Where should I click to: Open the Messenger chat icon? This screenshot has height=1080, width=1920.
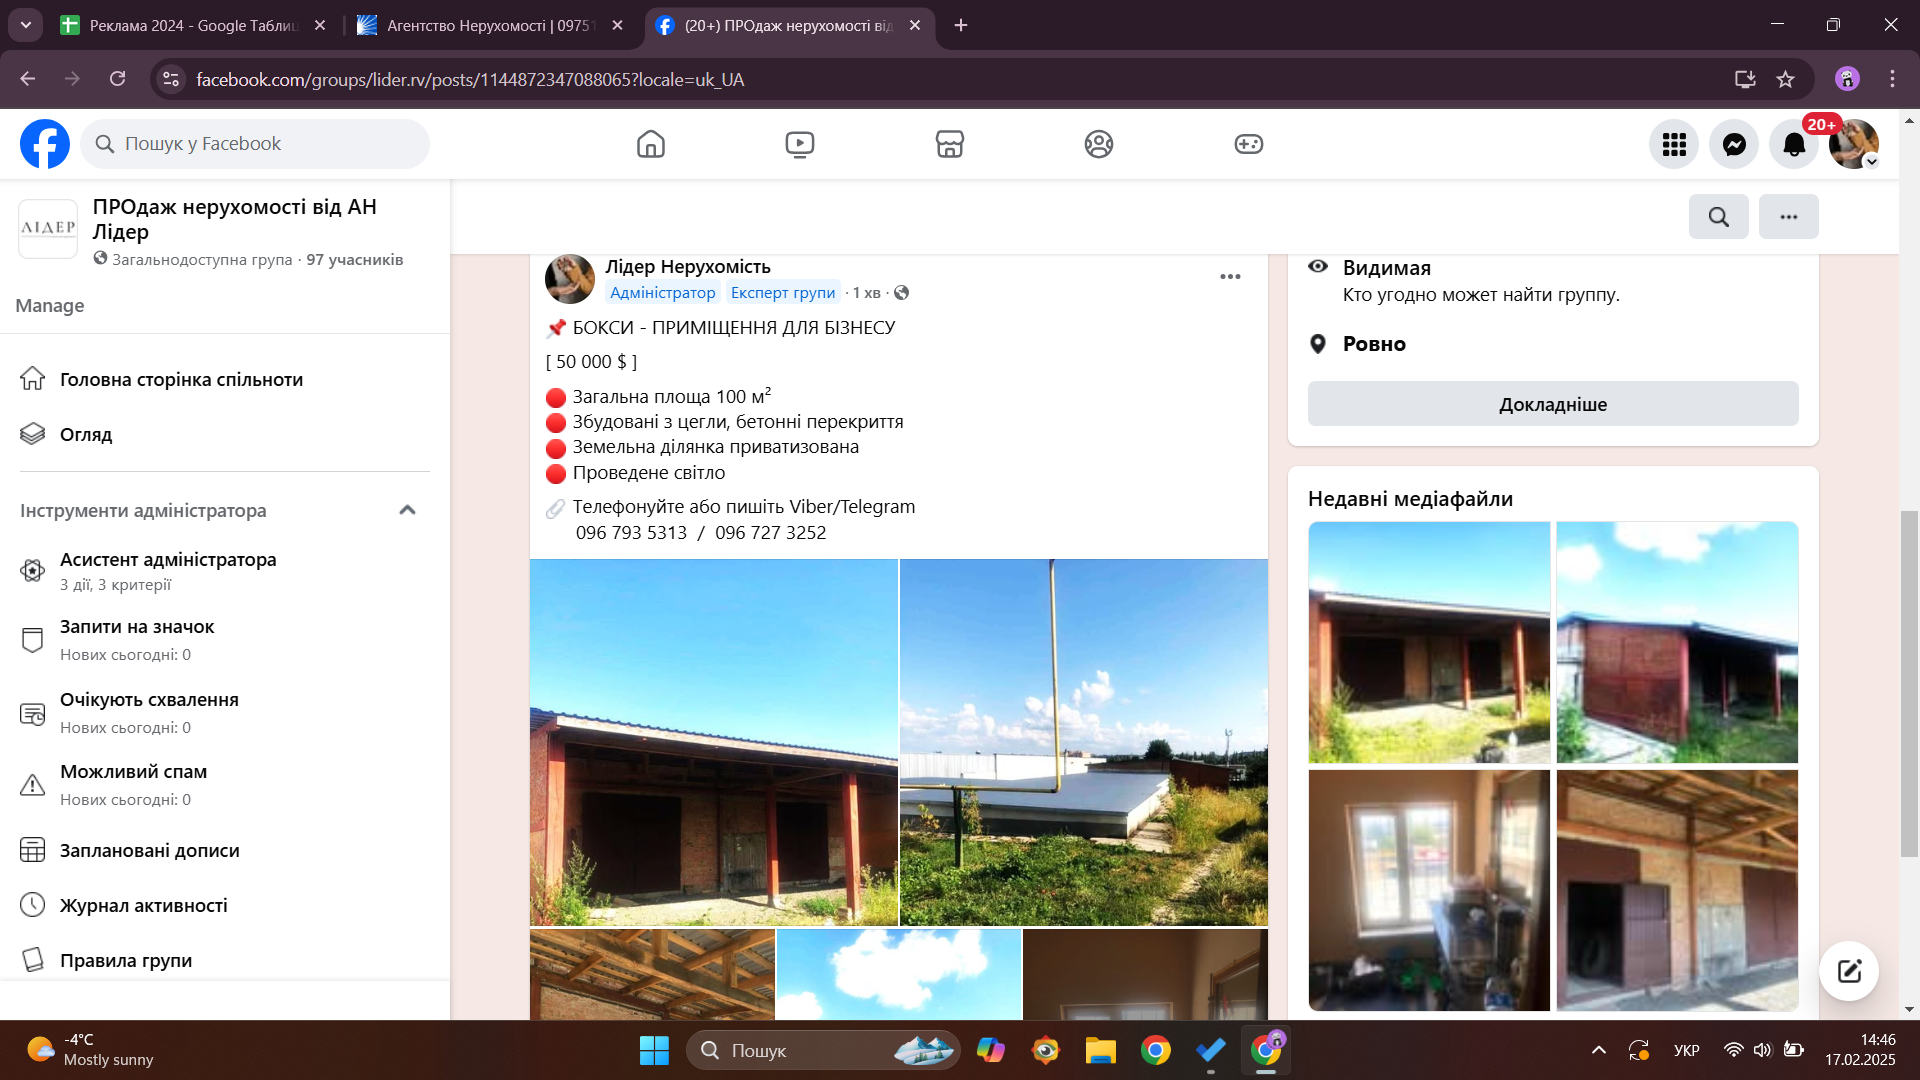tap(1734, 144)
